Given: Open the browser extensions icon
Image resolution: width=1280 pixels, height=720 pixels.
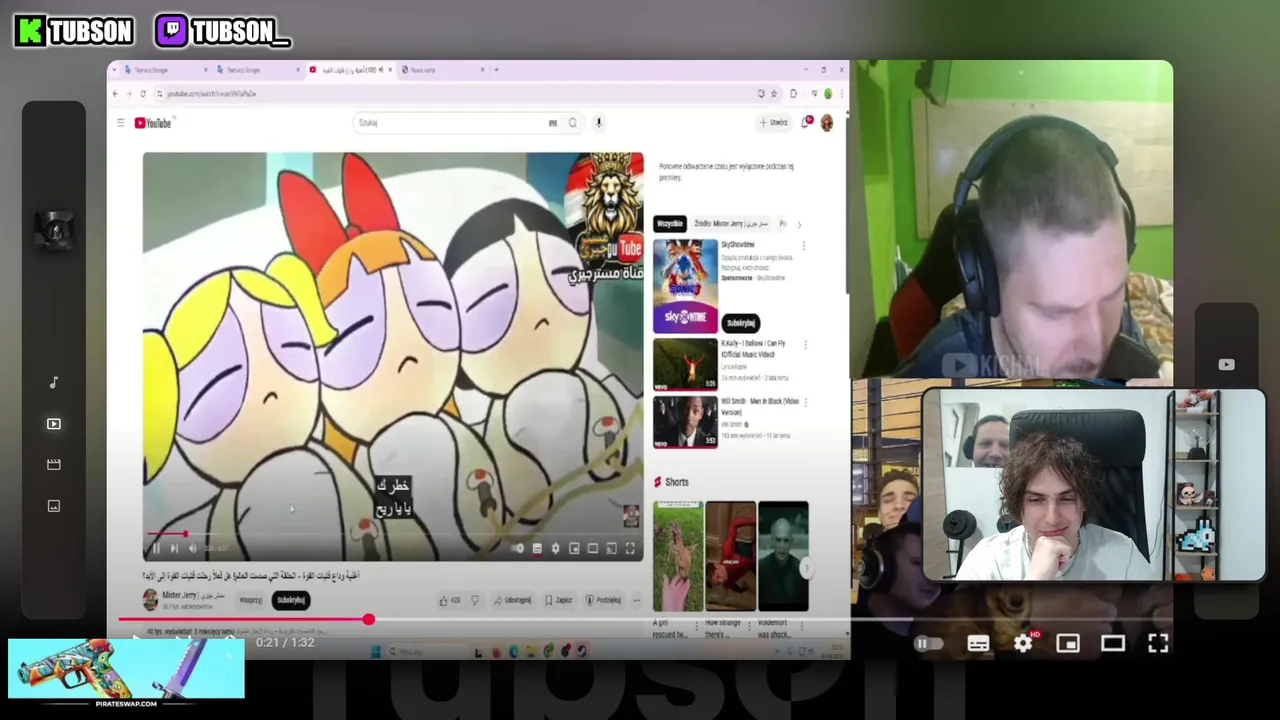Looking at the screenshot, I should click(x=793, y=94).
